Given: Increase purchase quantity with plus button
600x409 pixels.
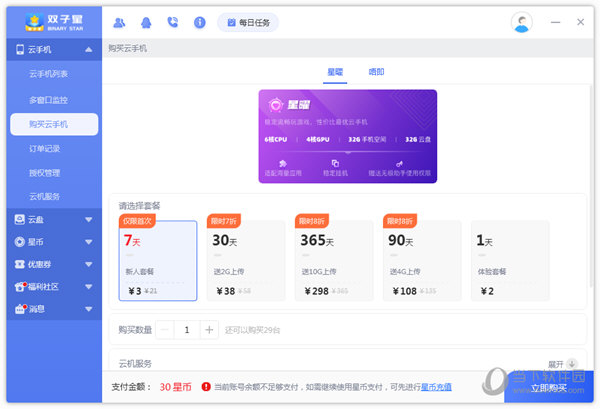Looking at the screenshot, I should (209, 330).
